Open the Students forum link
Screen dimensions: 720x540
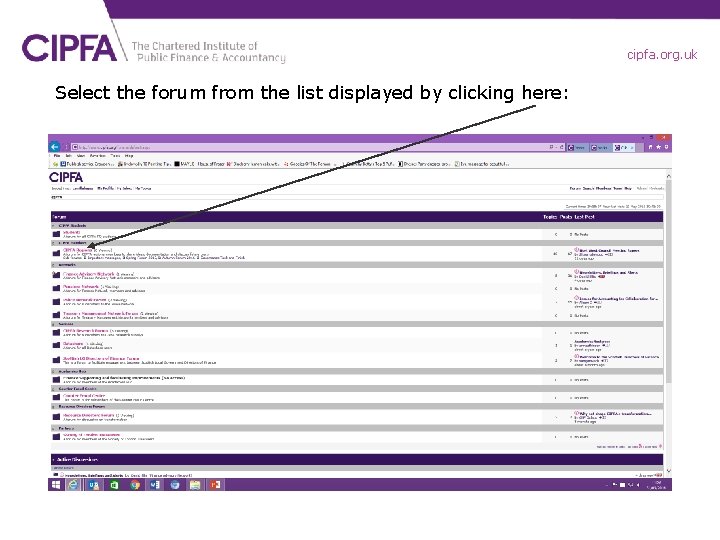point(72,232)
